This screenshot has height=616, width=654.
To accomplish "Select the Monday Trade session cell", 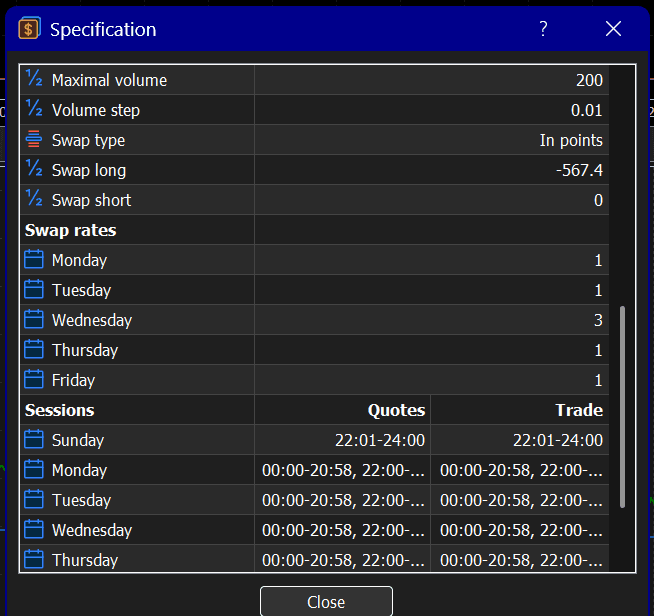I will (520, 470).
